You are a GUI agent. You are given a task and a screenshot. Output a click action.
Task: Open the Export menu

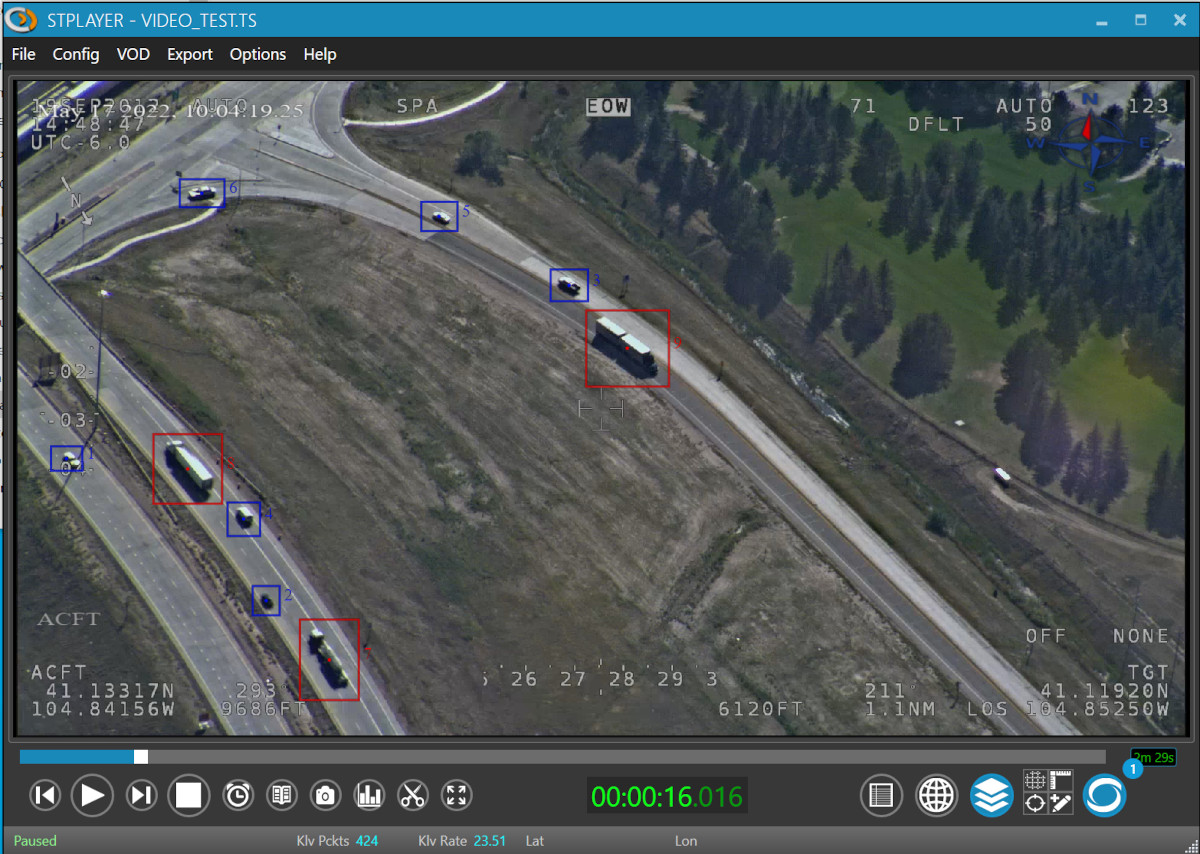click(189, 54)
